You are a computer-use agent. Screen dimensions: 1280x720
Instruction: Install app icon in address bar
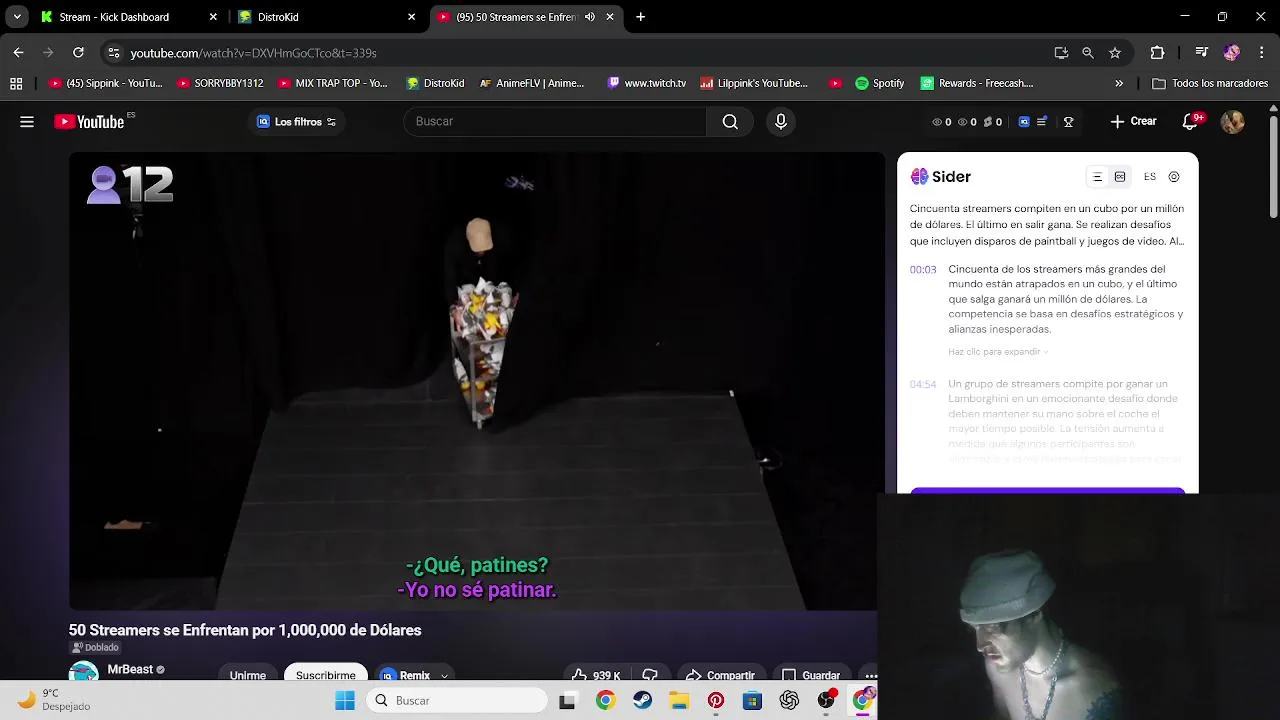click(1061, 53)
